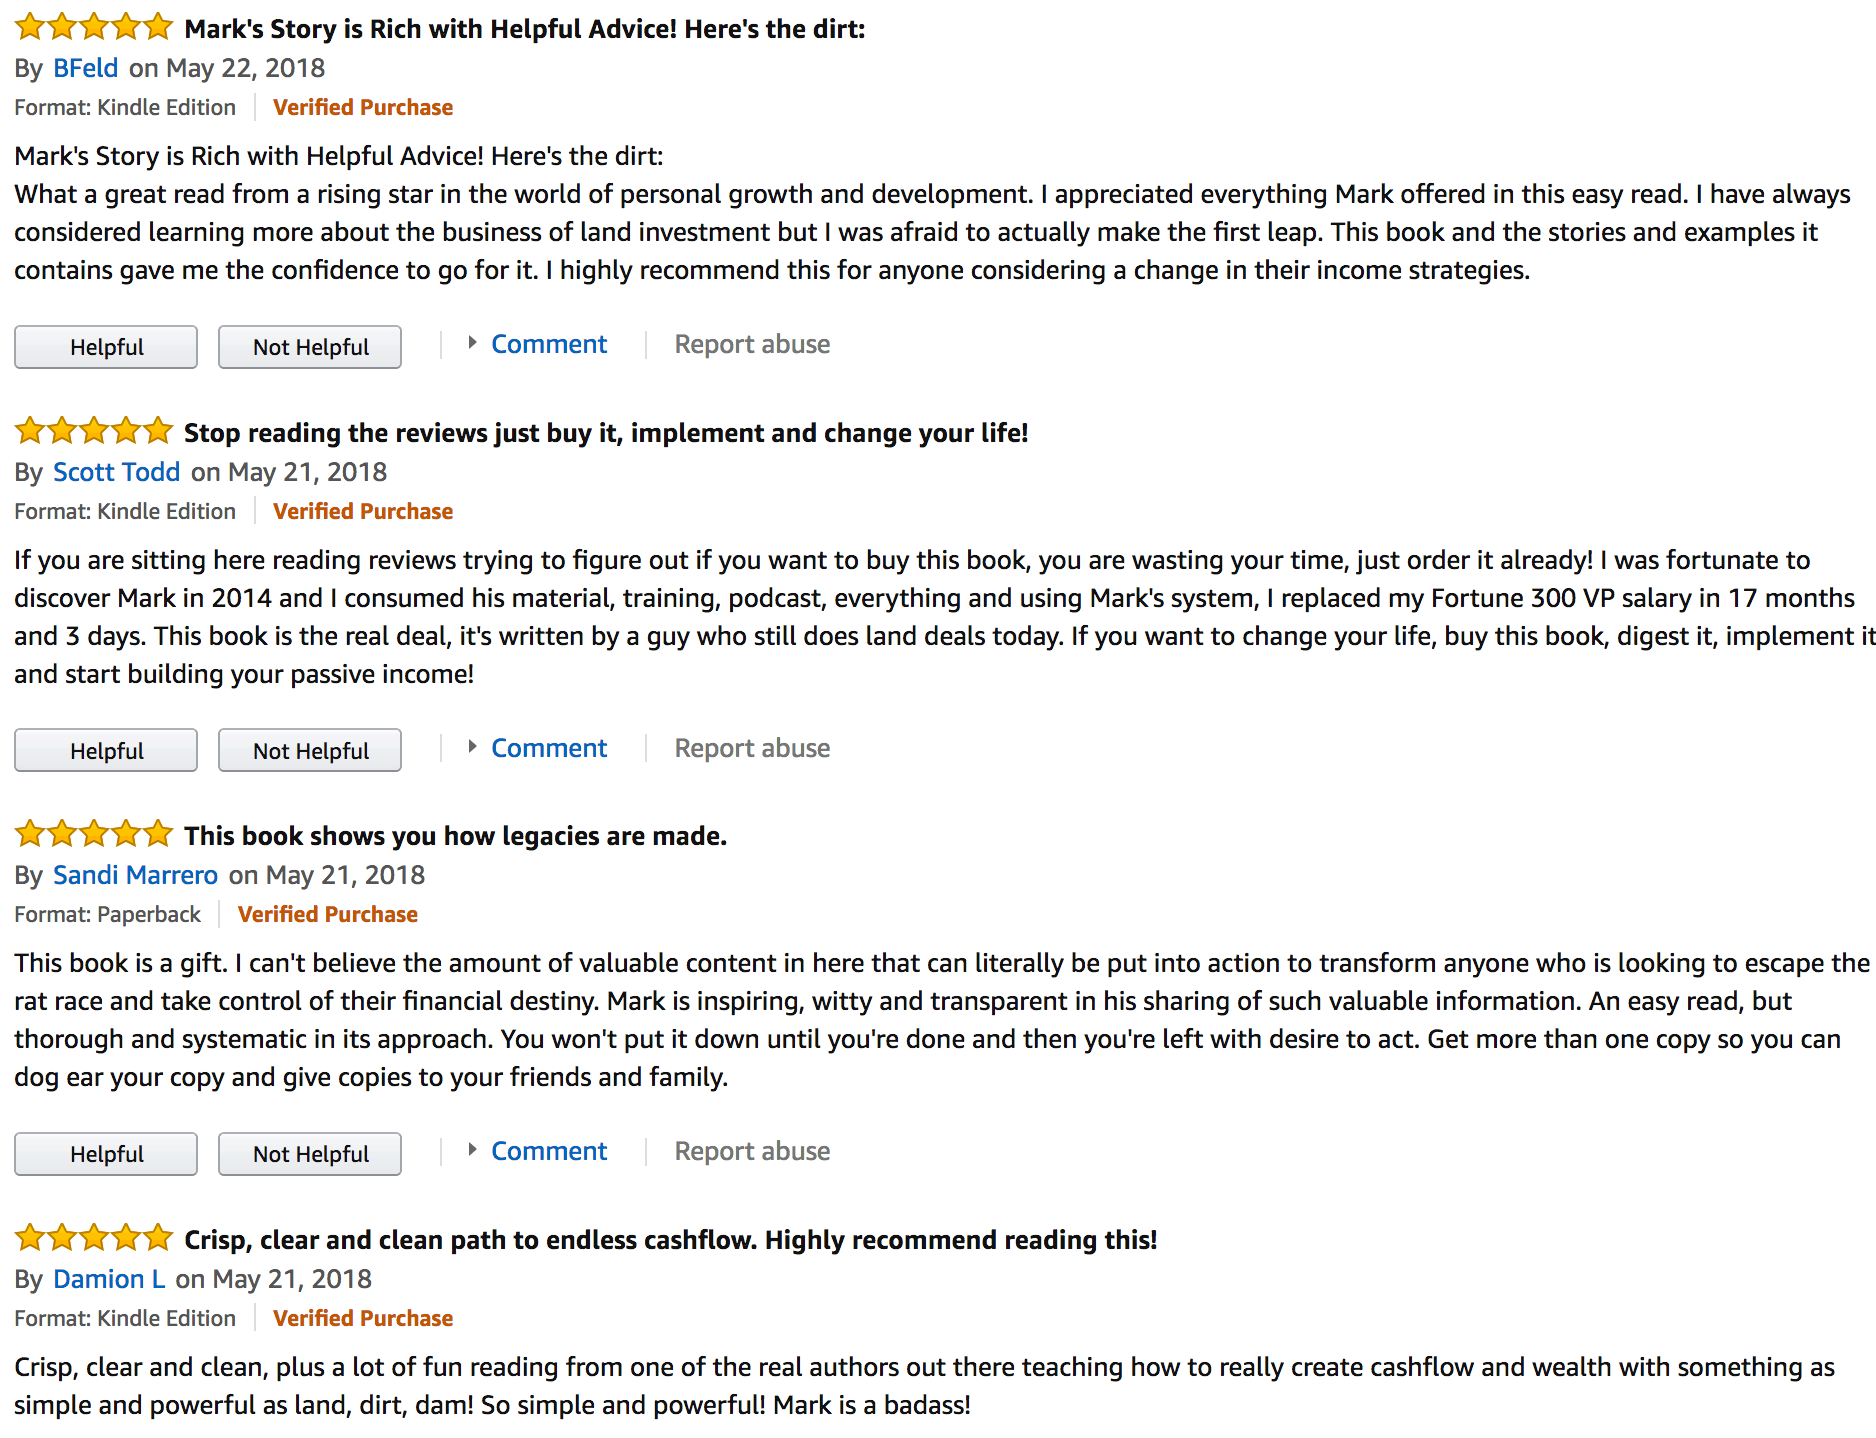Viewport: 1876px width, 1438px height.
Task: Mark BFeld's review as Helpful
Action: [x=106, y=347]
